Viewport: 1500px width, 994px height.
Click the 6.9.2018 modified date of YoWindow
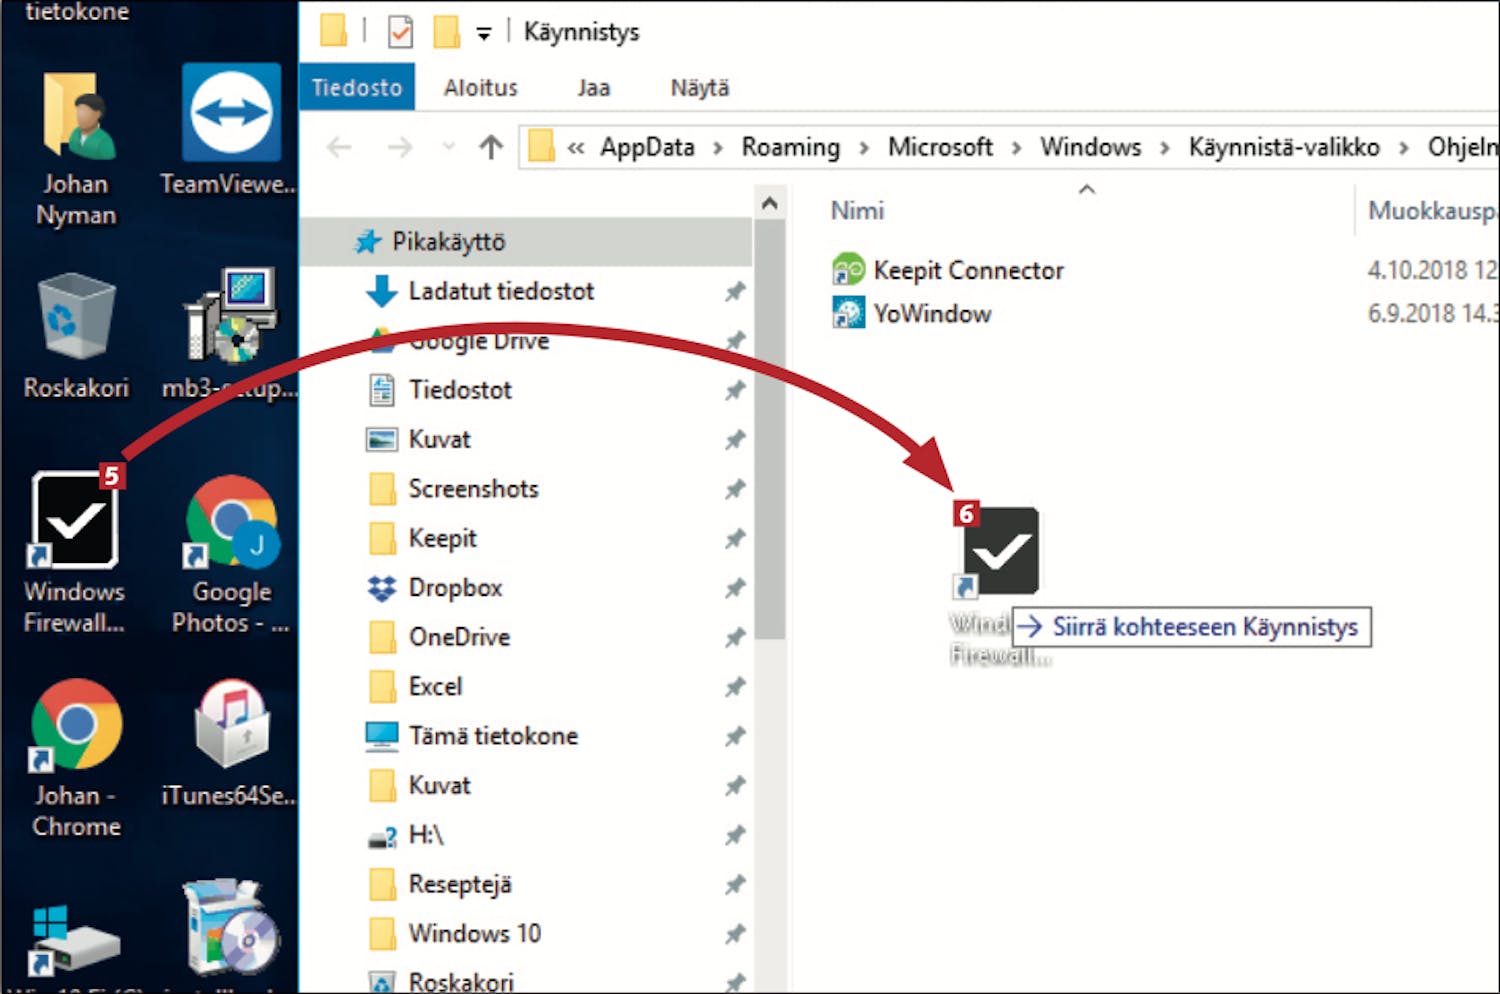click(1432, 314)
